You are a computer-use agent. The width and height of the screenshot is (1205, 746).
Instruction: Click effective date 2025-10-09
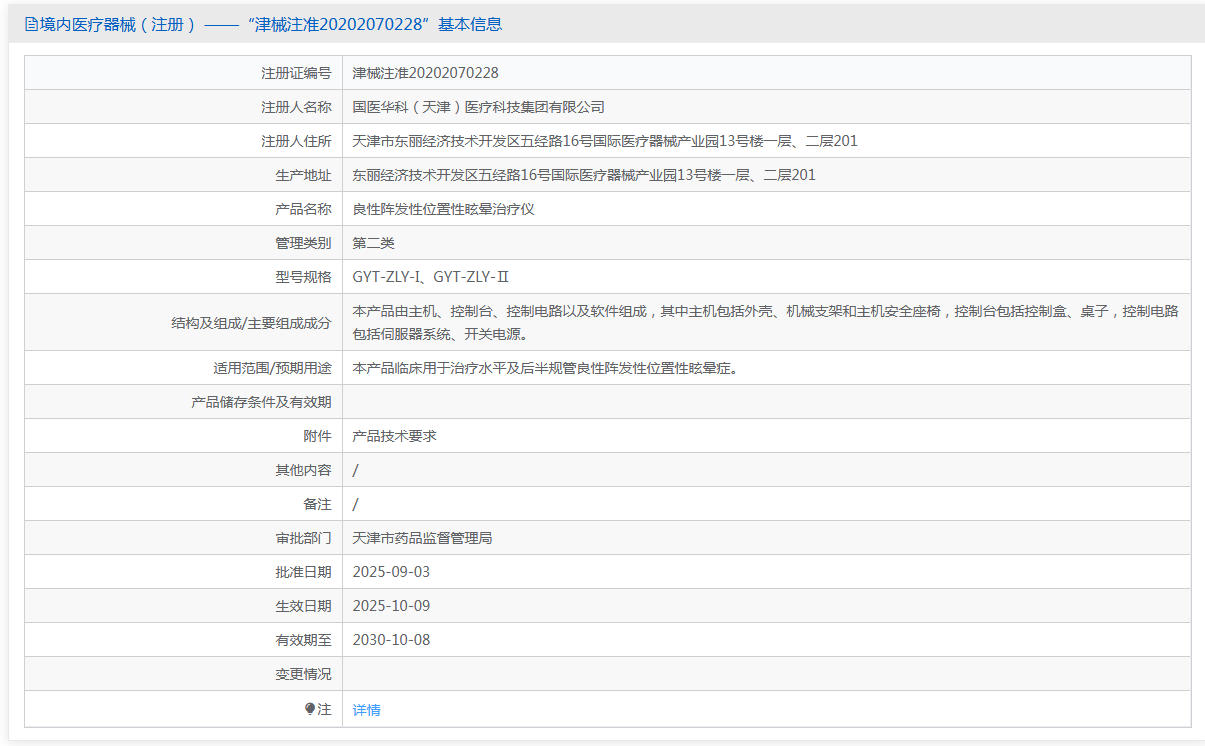pos(391,606)
